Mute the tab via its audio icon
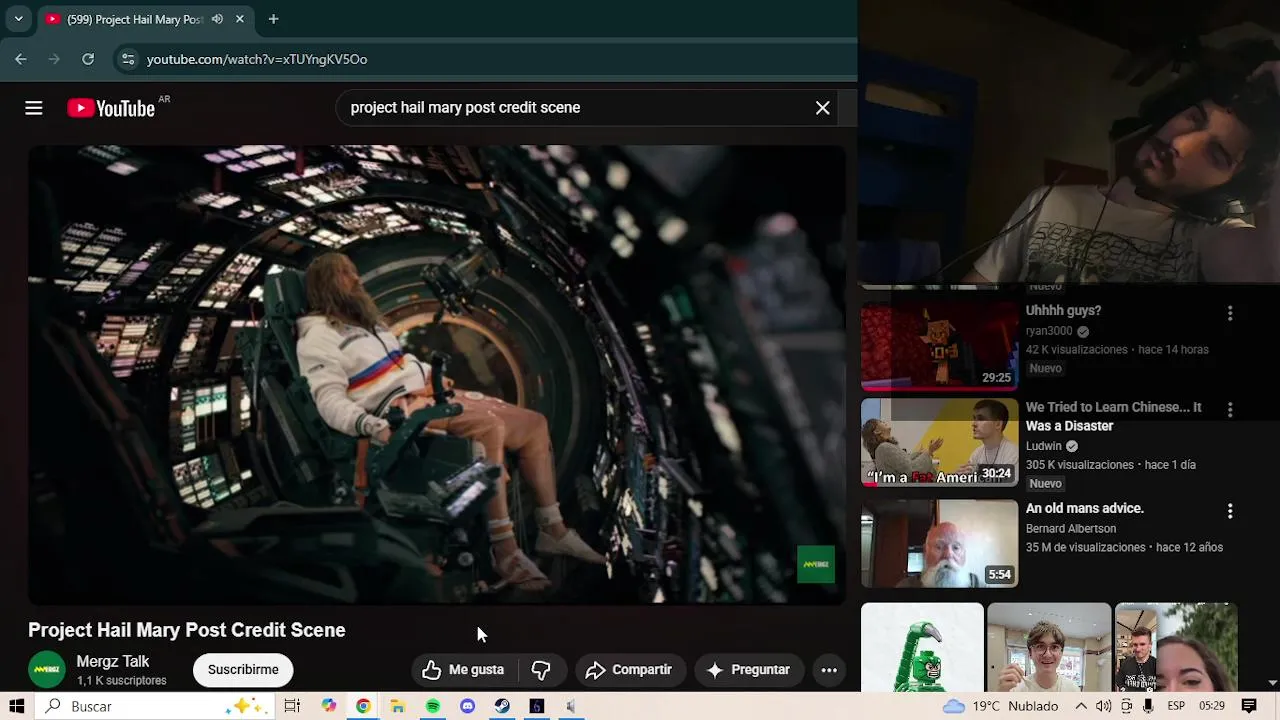 click(217, 19)
